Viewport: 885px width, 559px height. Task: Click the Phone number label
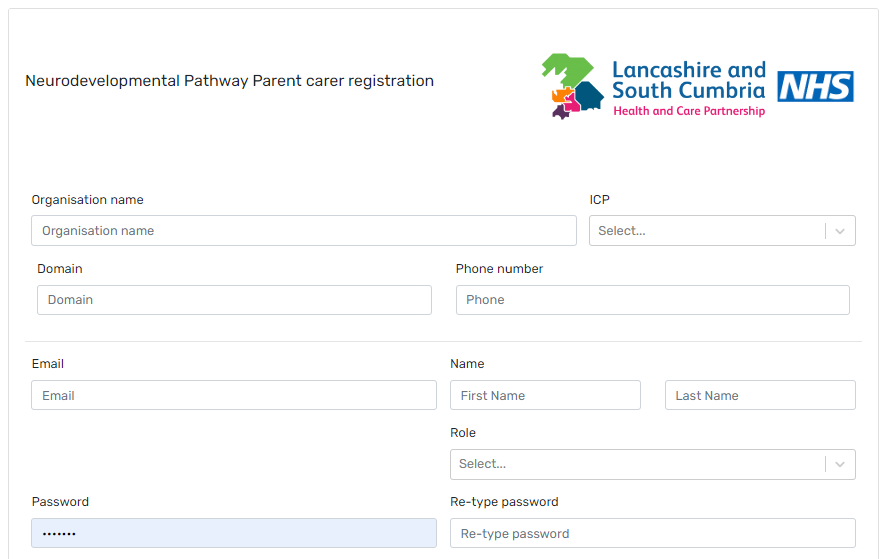pyautogui.click(x=499, y=269)
